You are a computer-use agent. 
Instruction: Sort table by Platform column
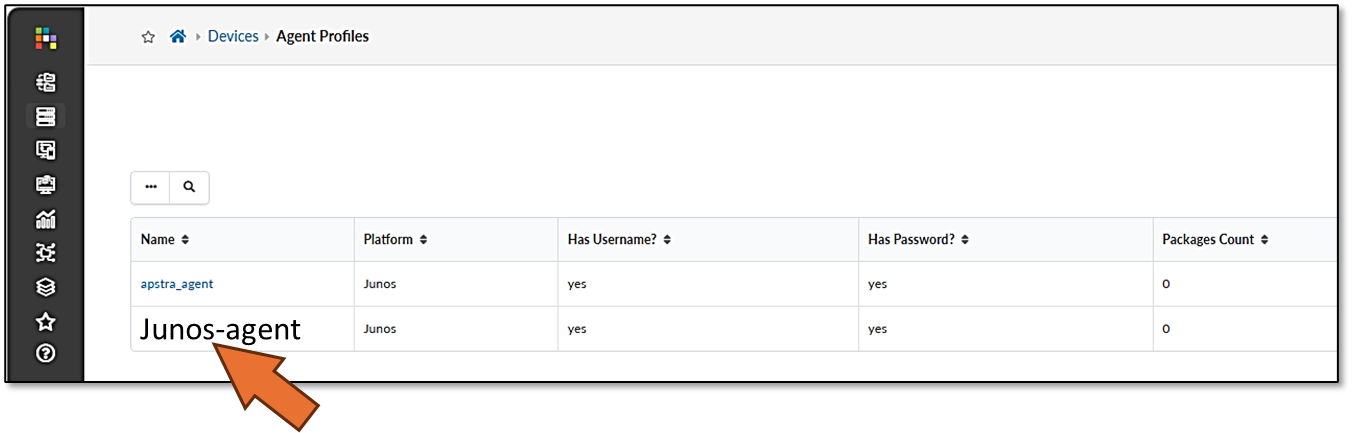(396, 240)
